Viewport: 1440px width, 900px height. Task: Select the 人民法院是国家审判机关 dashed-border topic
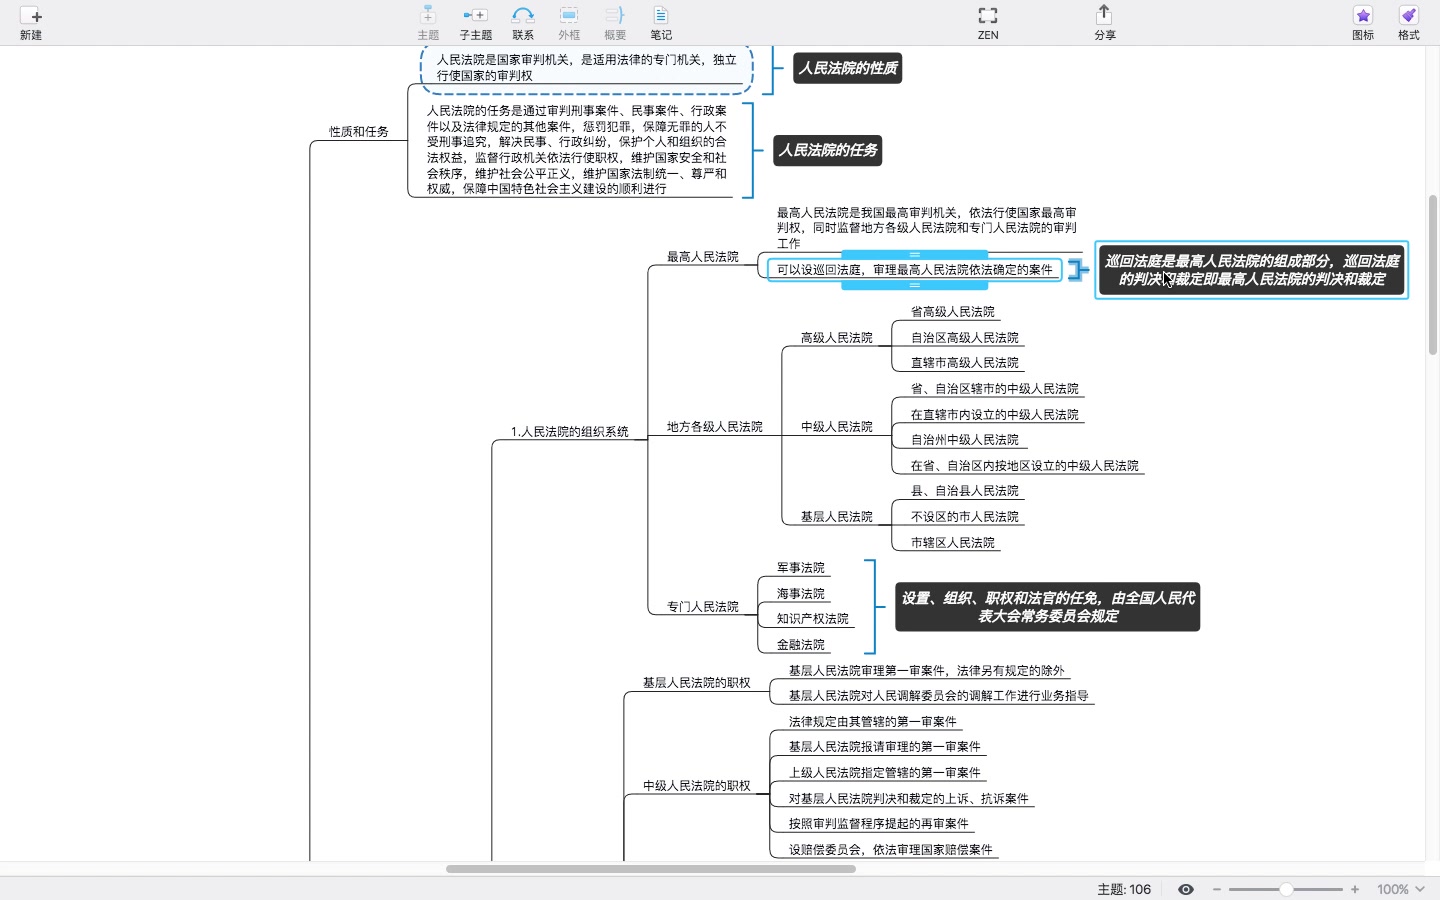(587, 68)
